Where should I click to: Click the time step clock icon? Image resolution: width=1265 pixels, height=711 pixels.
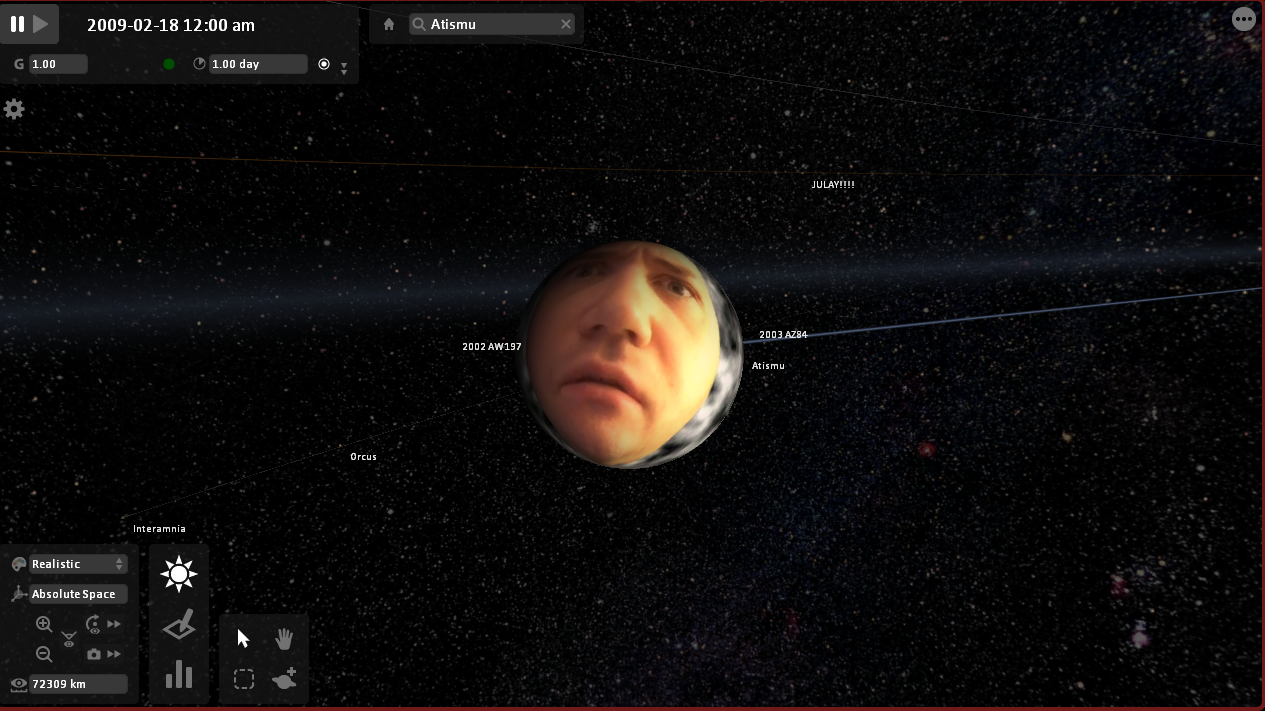[199, 64]
